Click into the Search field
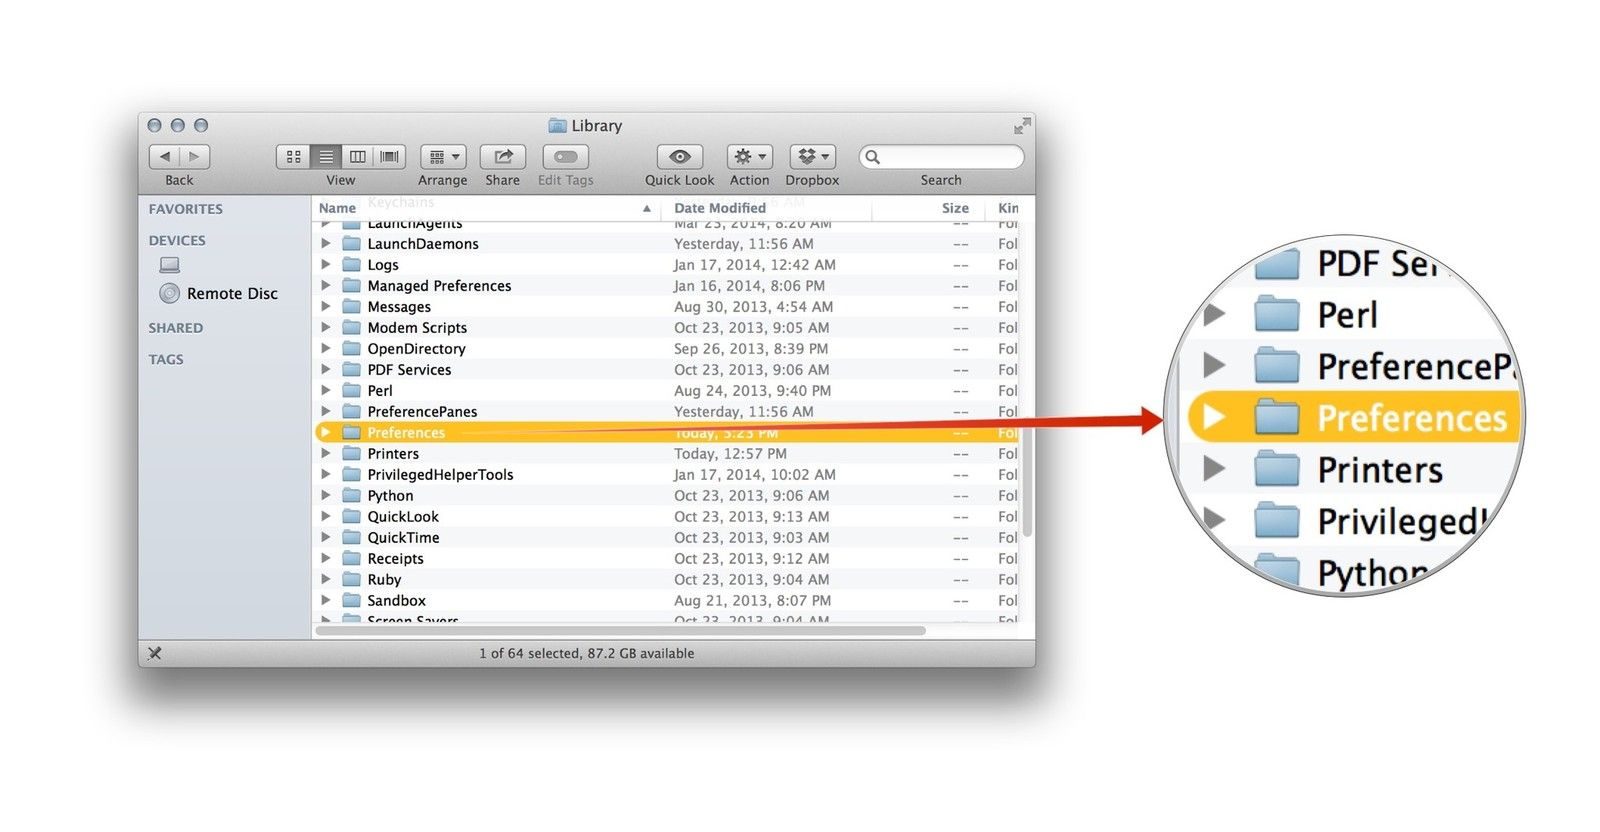 (950, 157)
